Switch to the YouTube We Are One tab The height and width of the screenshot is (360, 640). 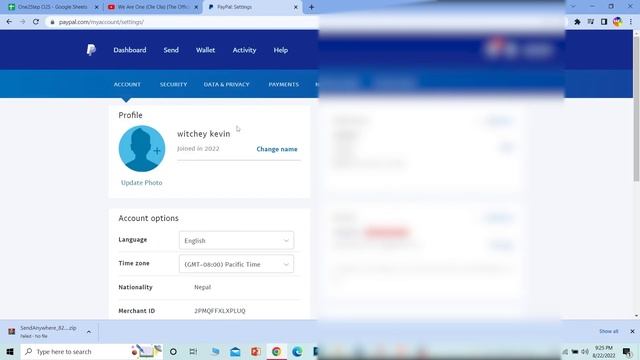[152, 7]
